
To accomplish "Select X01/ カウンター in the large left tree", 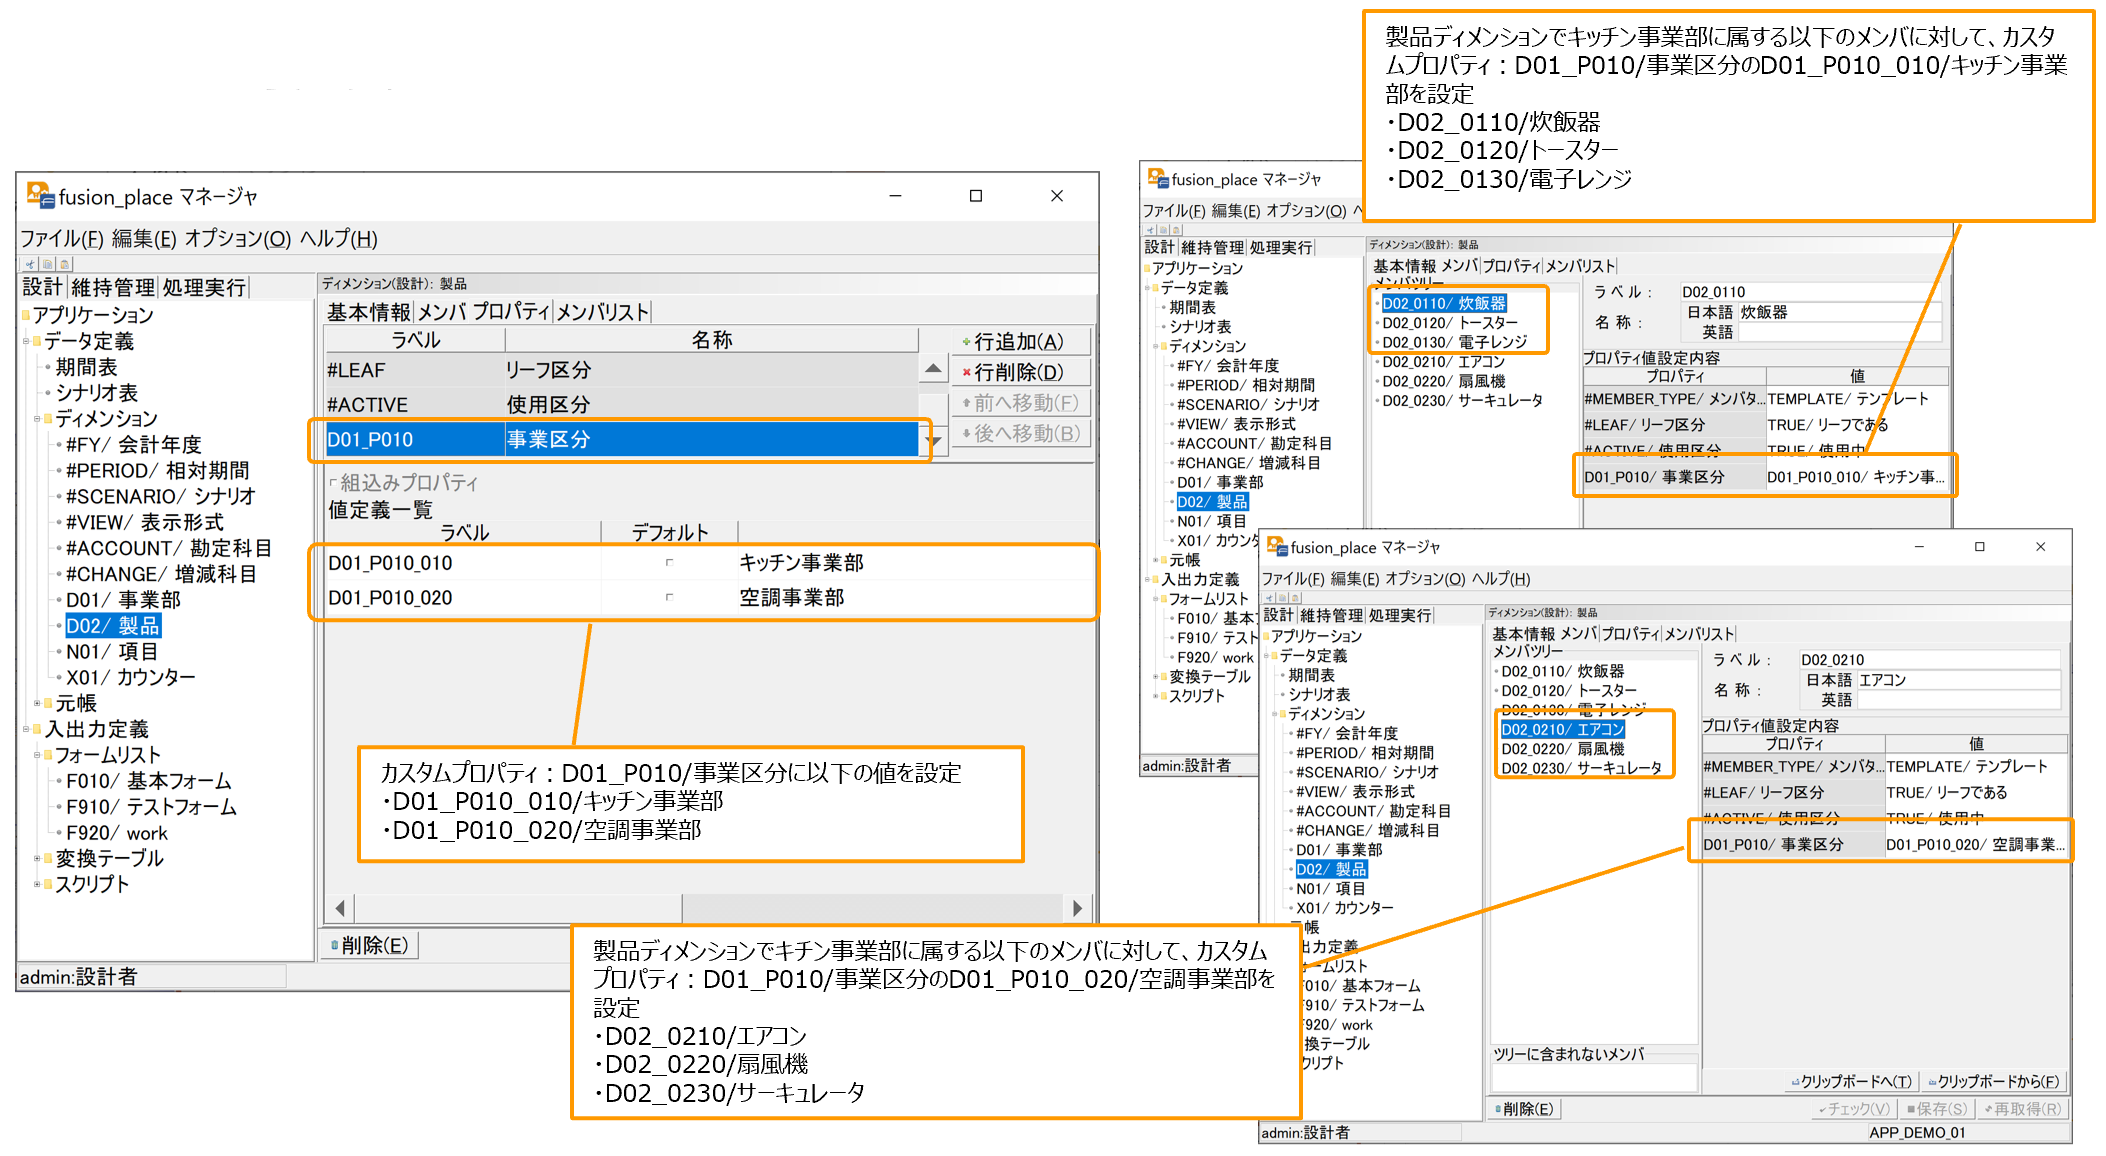I will pyautogui.click(x=131, y=677).
